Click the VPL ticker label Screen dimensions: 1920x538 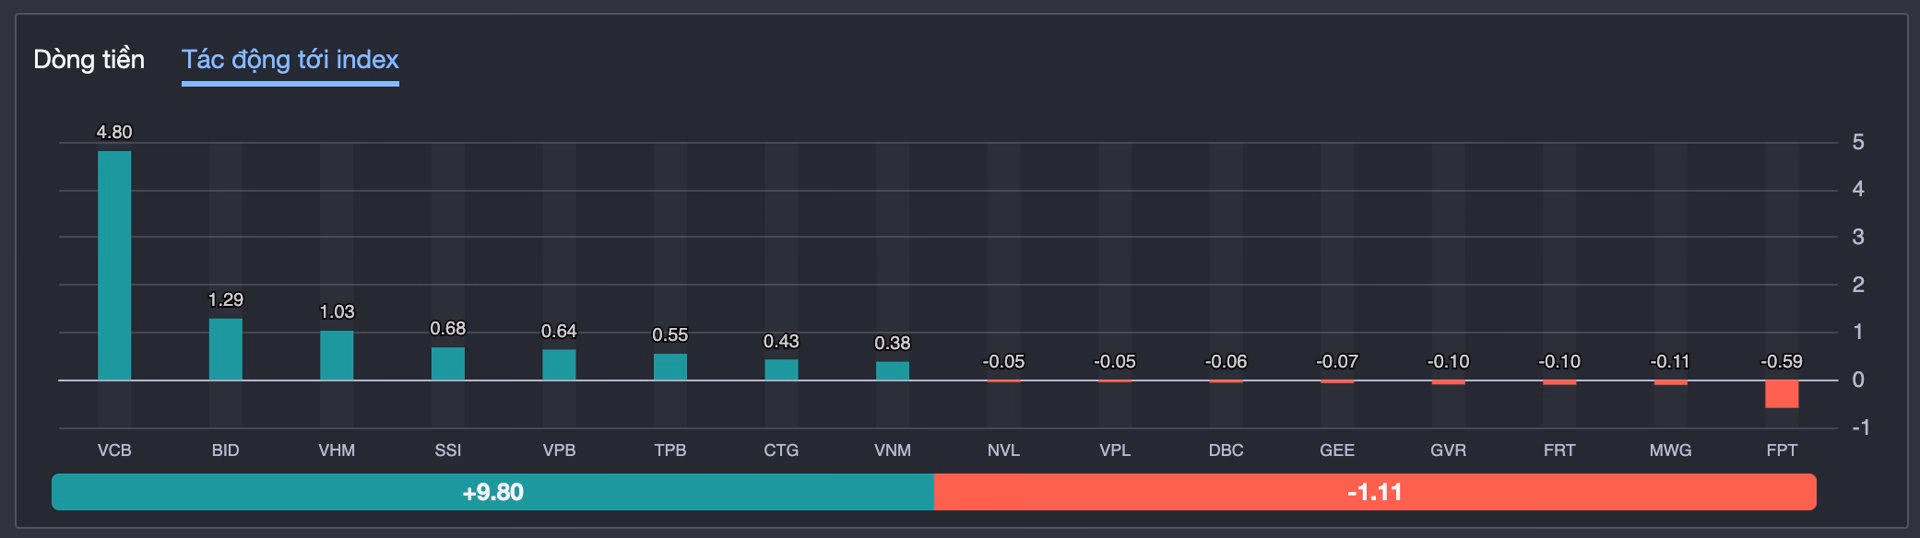coord(1115,450)
